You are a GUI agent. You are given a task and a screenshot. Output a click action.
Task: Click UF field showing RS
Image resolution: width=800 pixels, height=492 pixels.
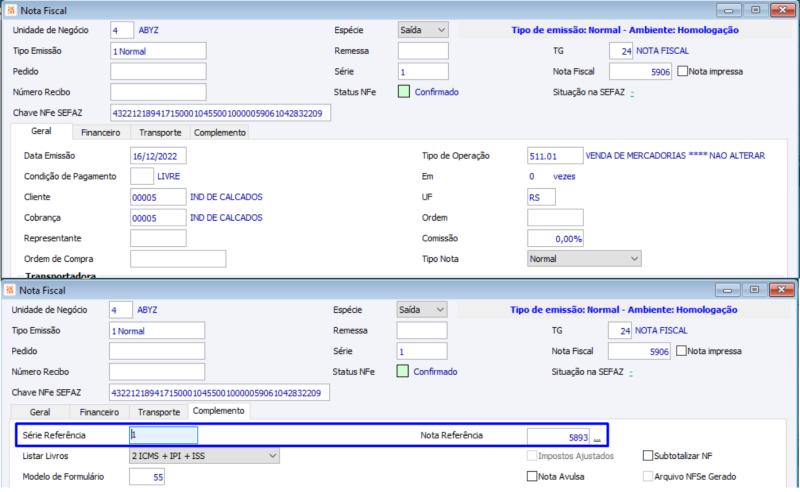click(x=541, y=197)
